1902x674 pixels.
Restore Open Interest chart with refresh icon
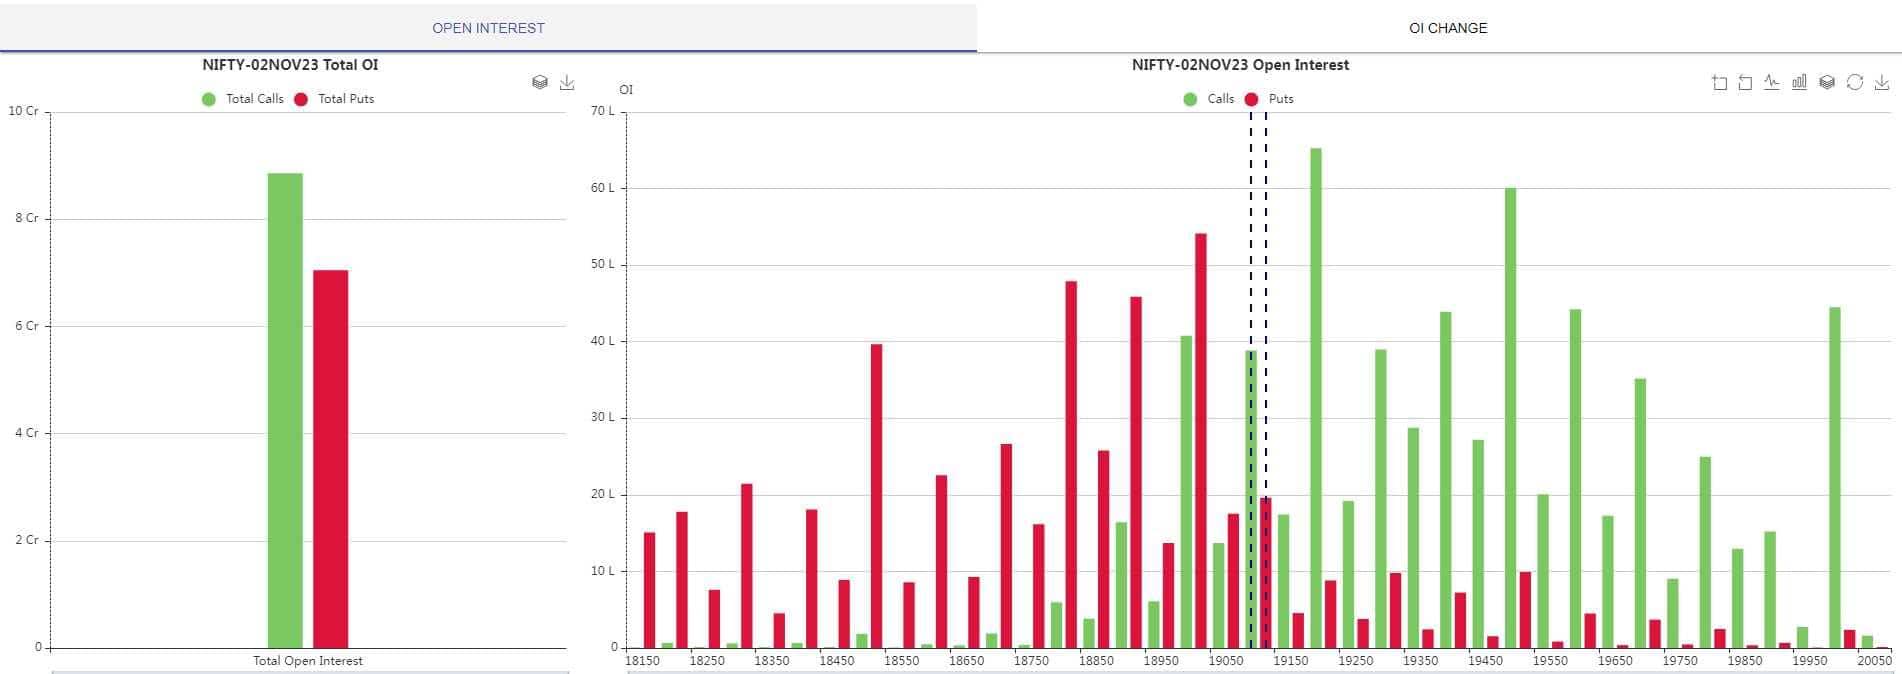pyautogui.click(x=1854, y=83)
